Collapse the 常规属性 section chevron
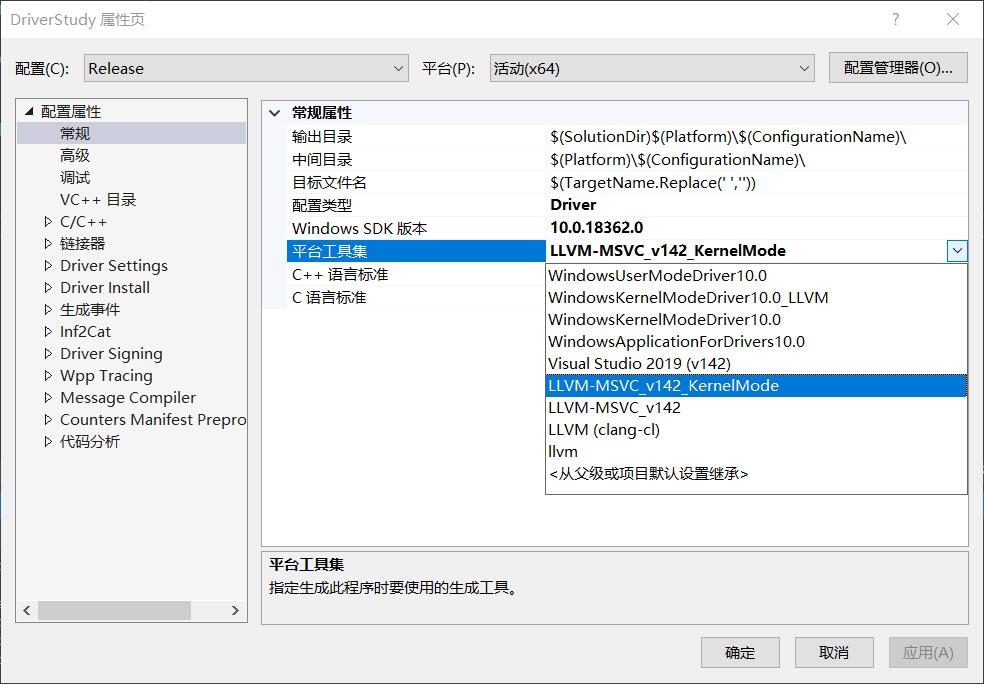 [x=275, y=113]
